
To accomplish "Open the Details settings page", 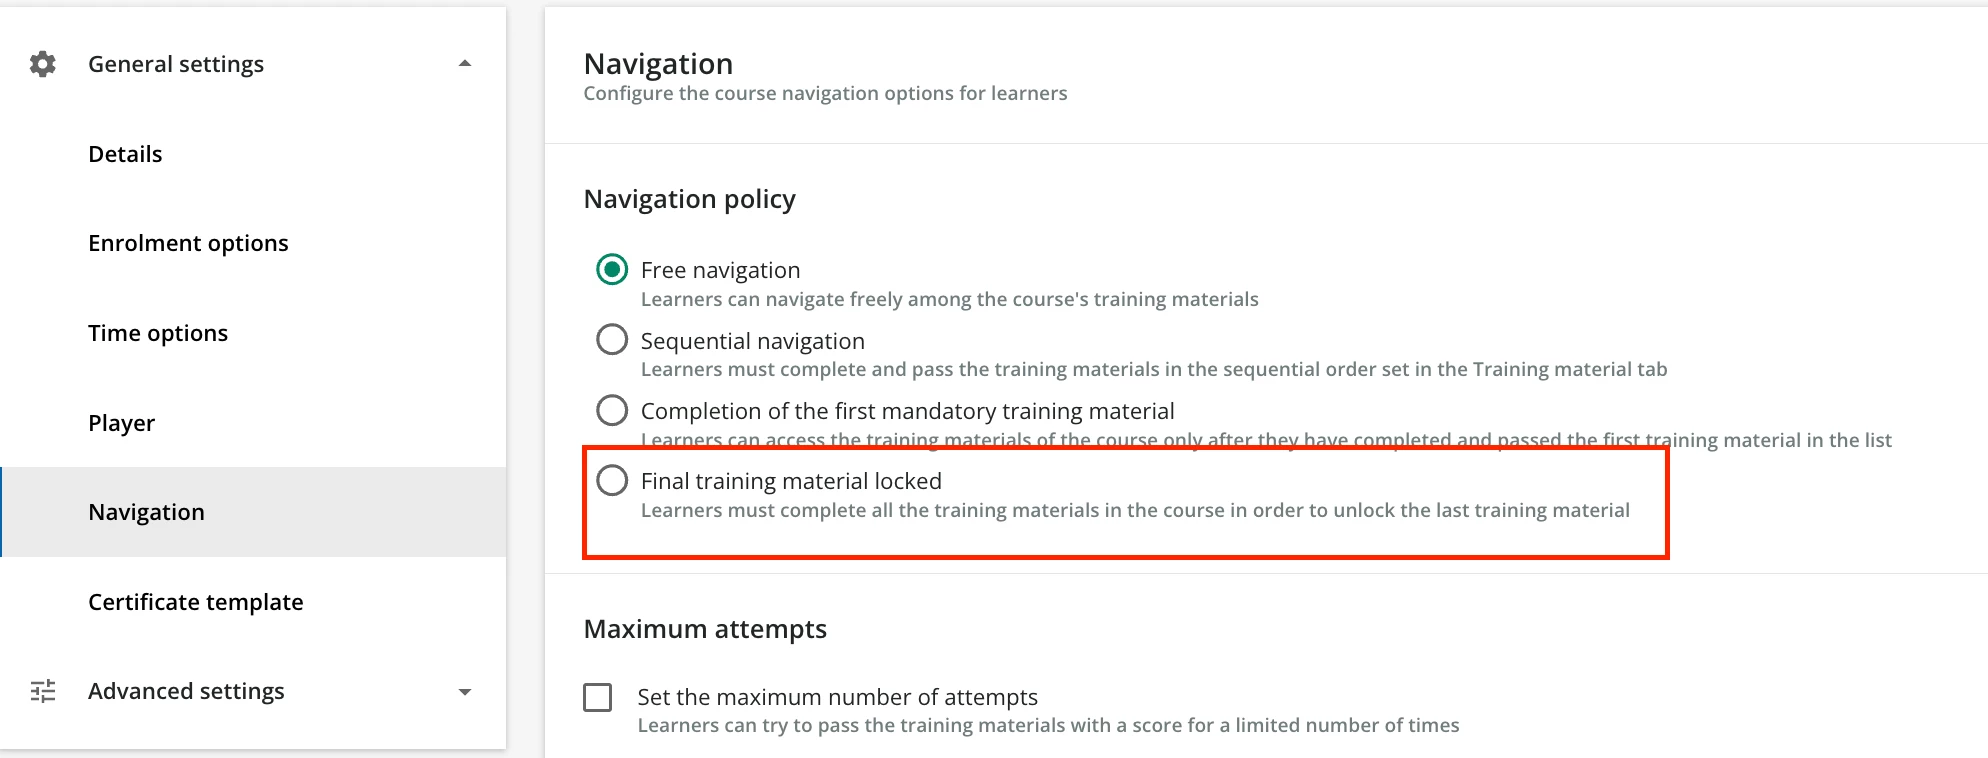I will pos(125,154).
